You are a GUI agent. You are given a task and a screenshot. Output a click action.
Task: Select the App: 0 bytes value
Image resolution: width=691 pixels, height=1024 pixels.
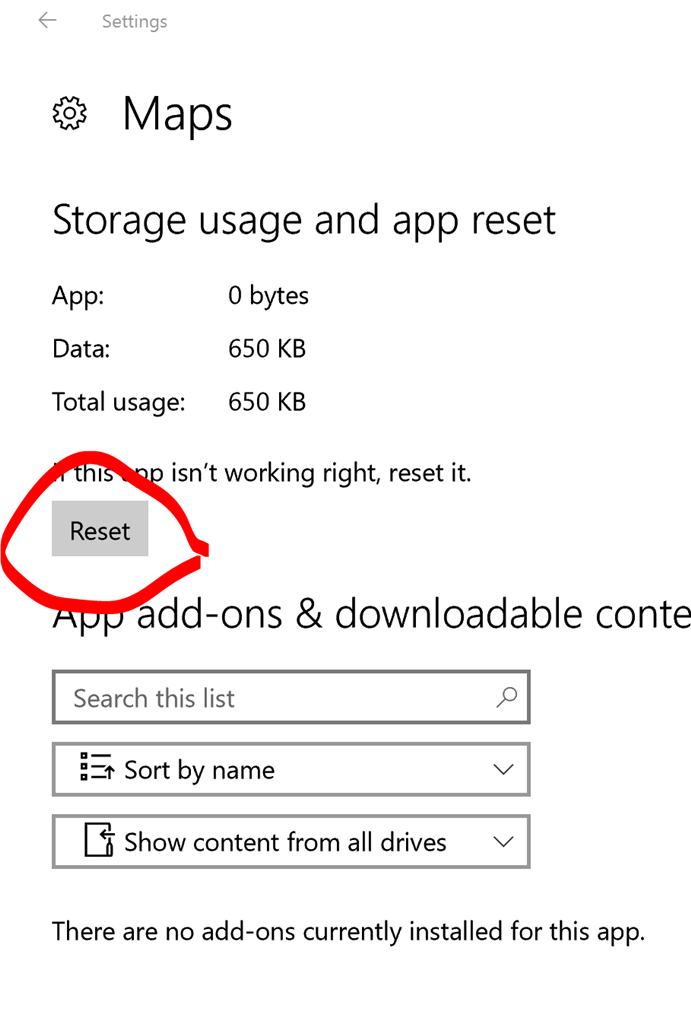268,296
